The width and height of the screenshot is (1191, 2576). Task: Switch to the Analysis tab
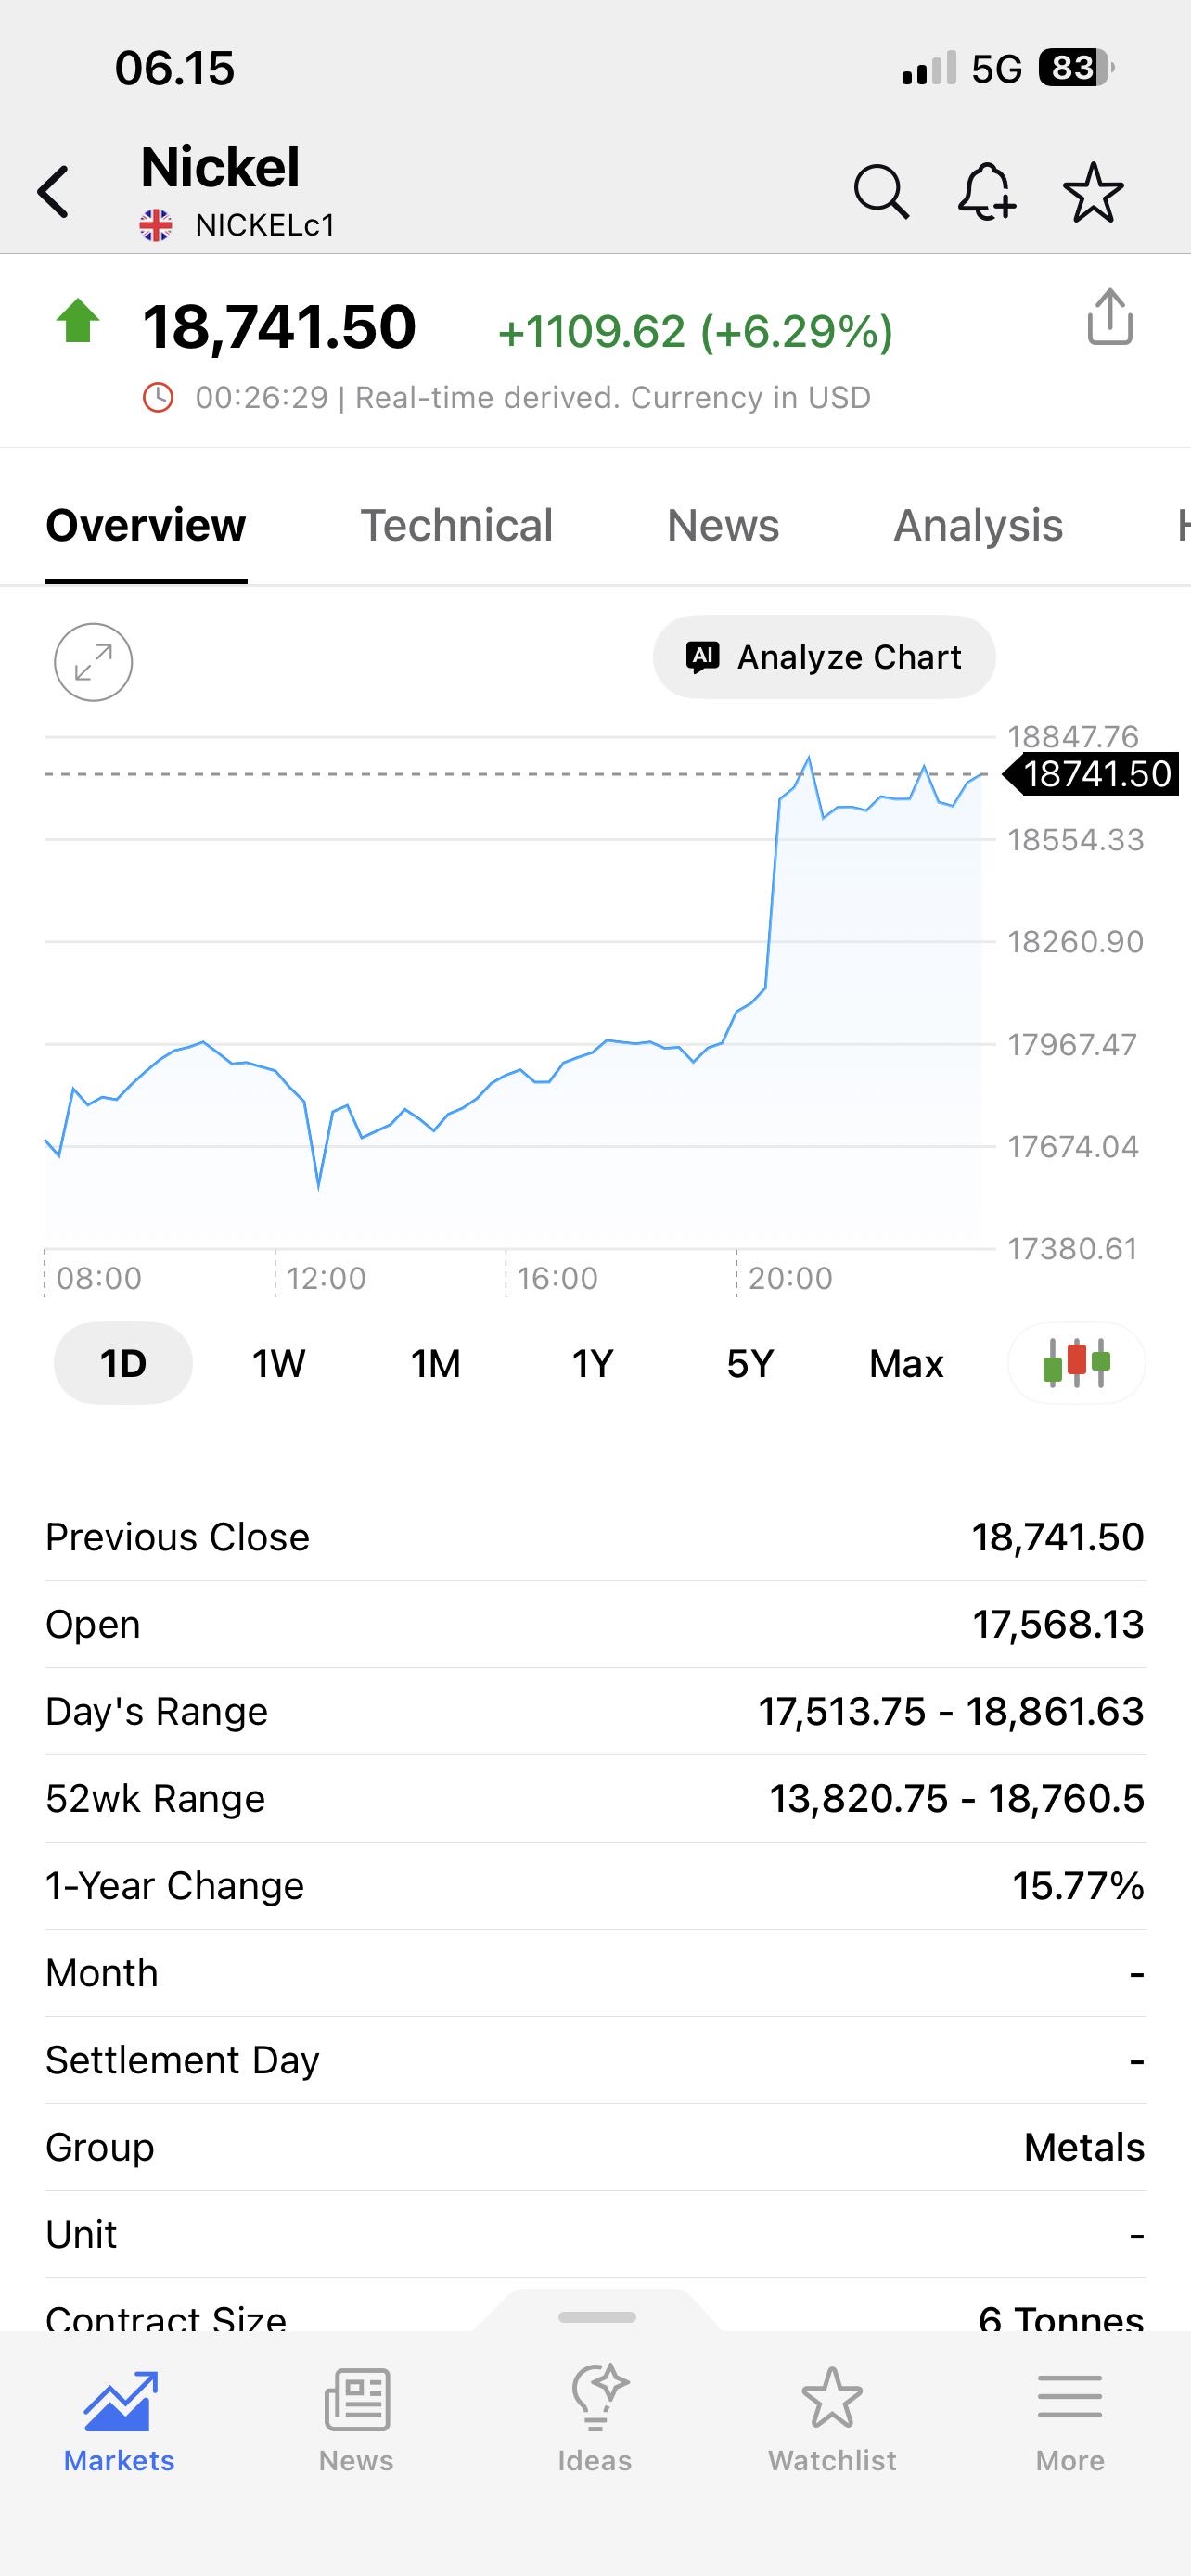[x=978, y=526]
